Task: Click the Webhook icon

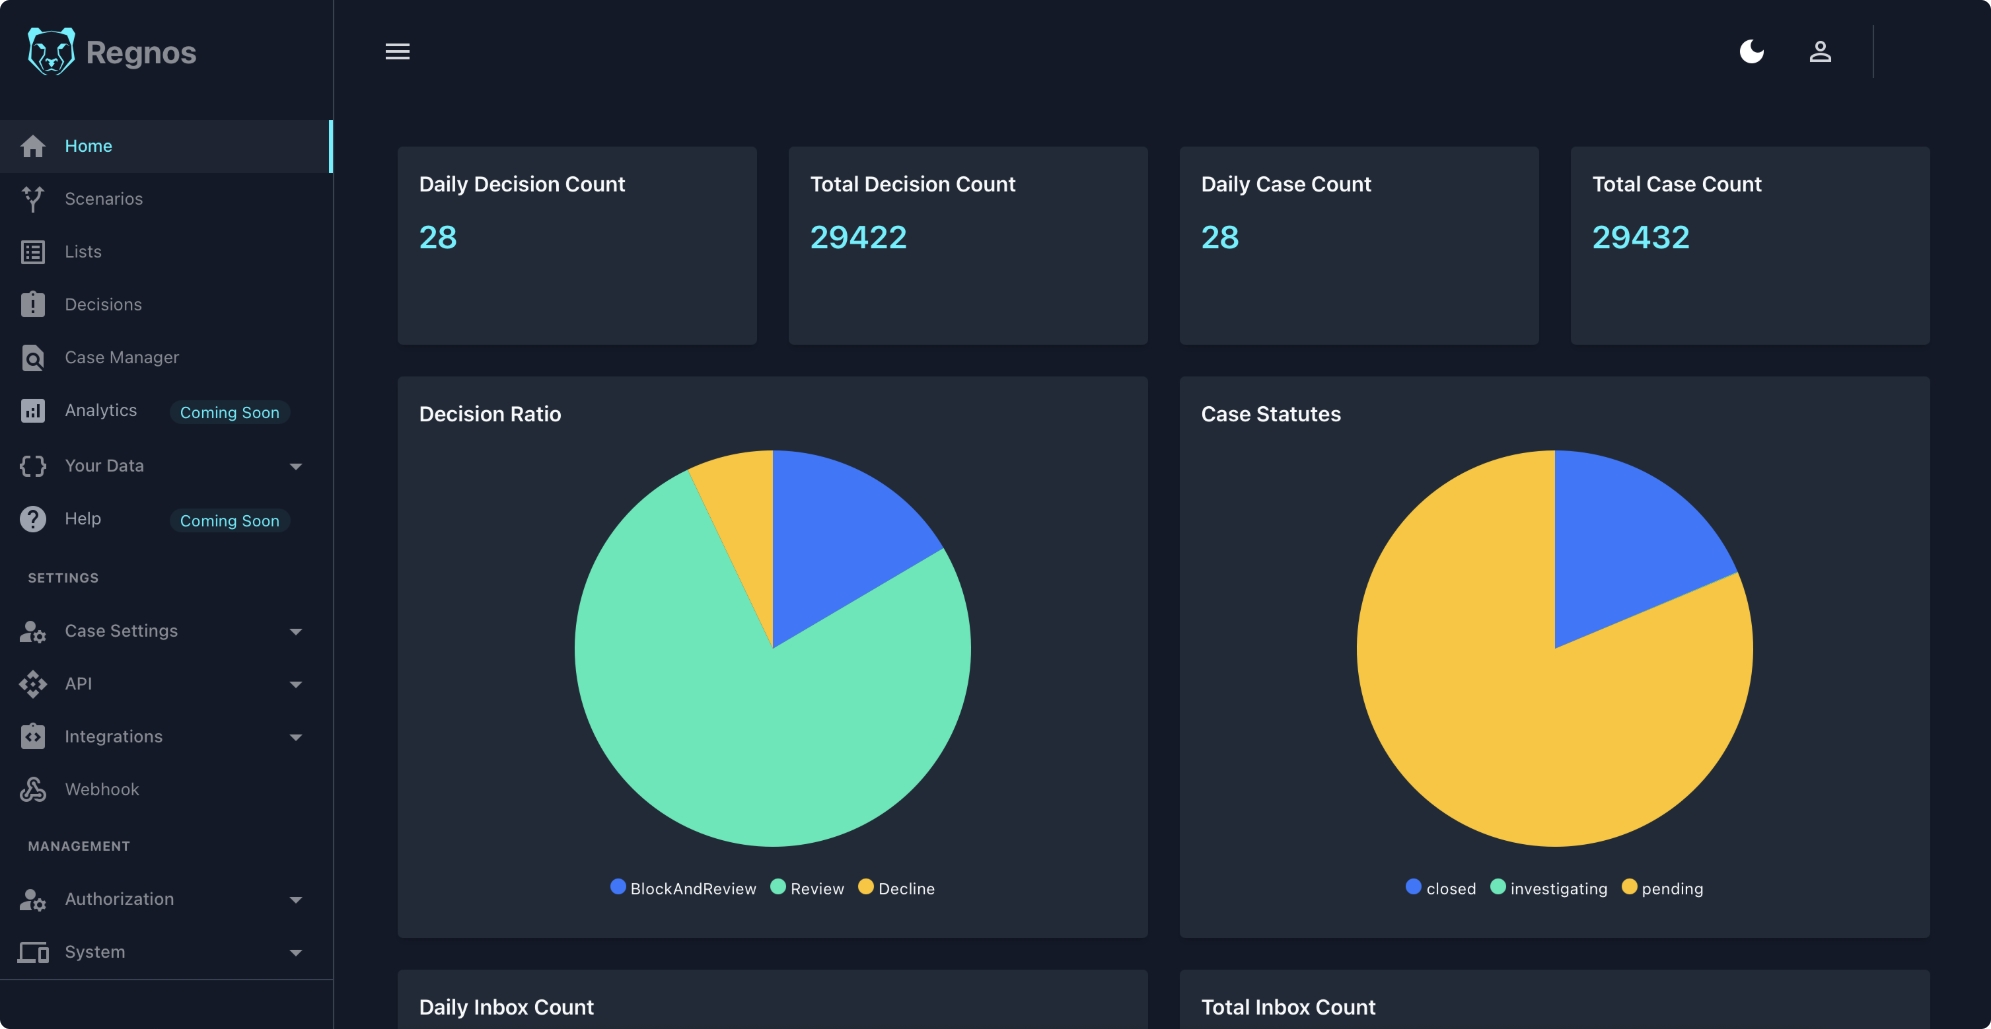Action: click(x=33, y=789)
